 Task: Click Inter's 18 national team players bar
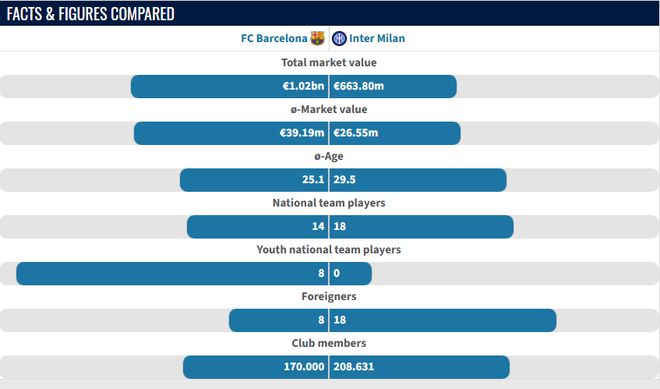click(x=421, y=226)
